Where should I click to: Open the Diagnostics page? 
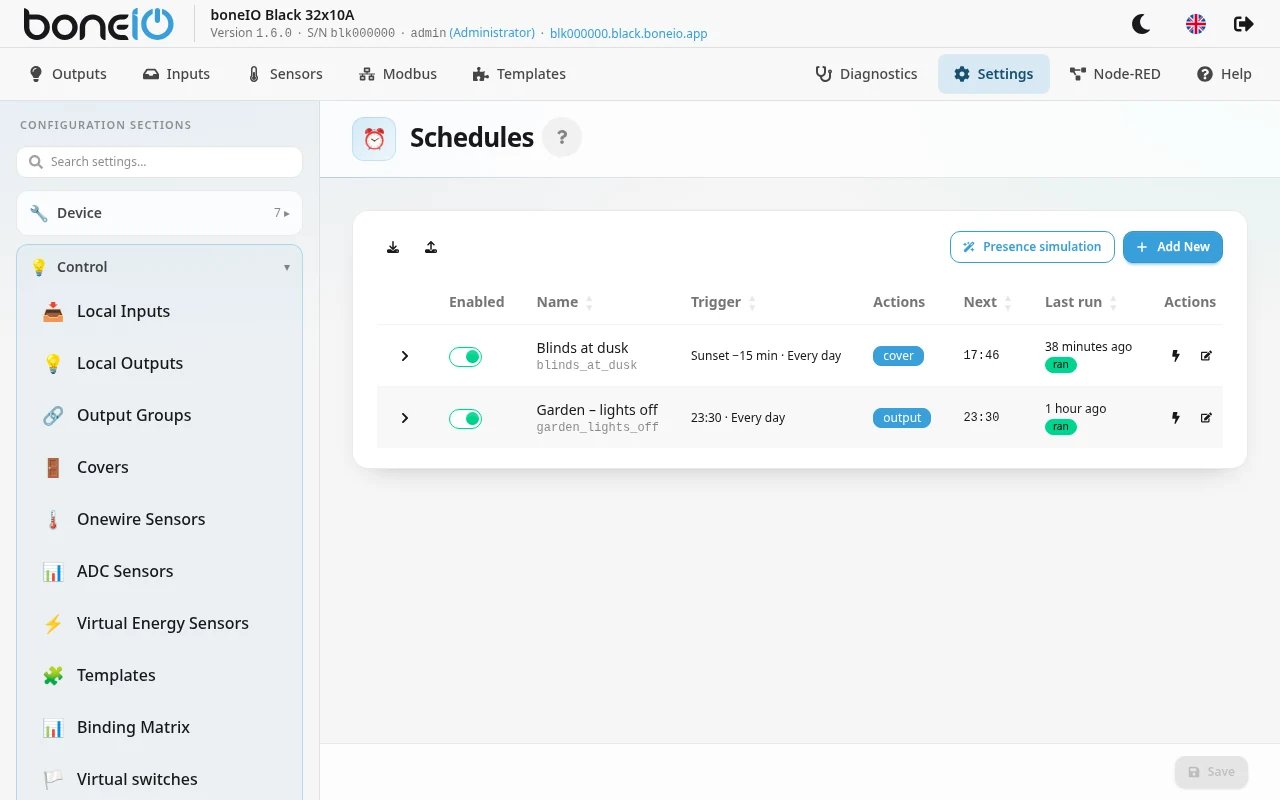coord(866,74)
